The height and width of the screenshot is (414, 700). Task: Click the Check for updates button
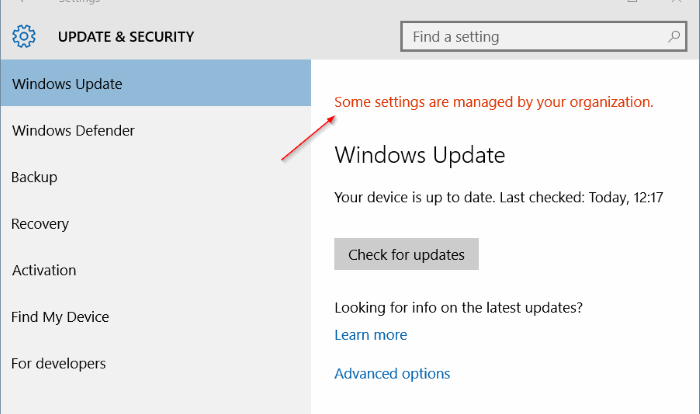tap(406, 254)
